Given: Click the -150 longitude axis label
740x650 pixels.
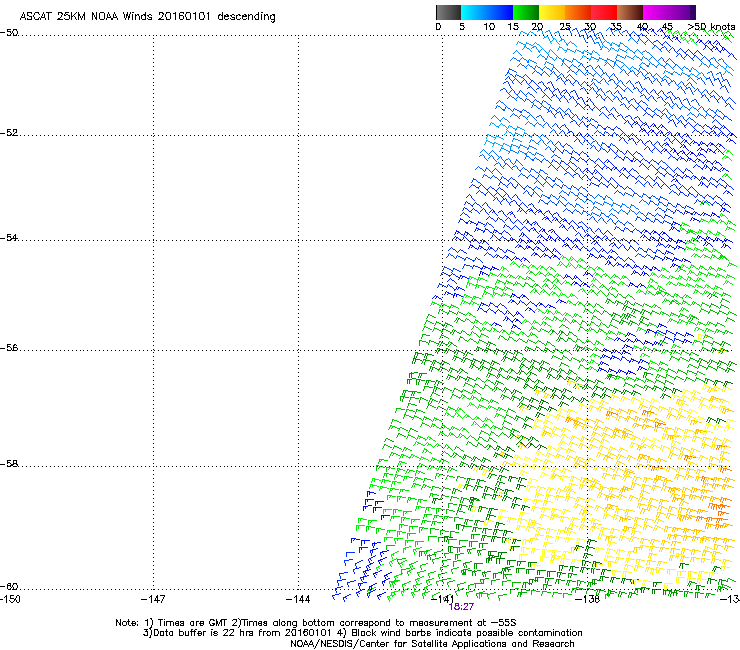Looking at the screenshot, I should (x=11, y=599).
